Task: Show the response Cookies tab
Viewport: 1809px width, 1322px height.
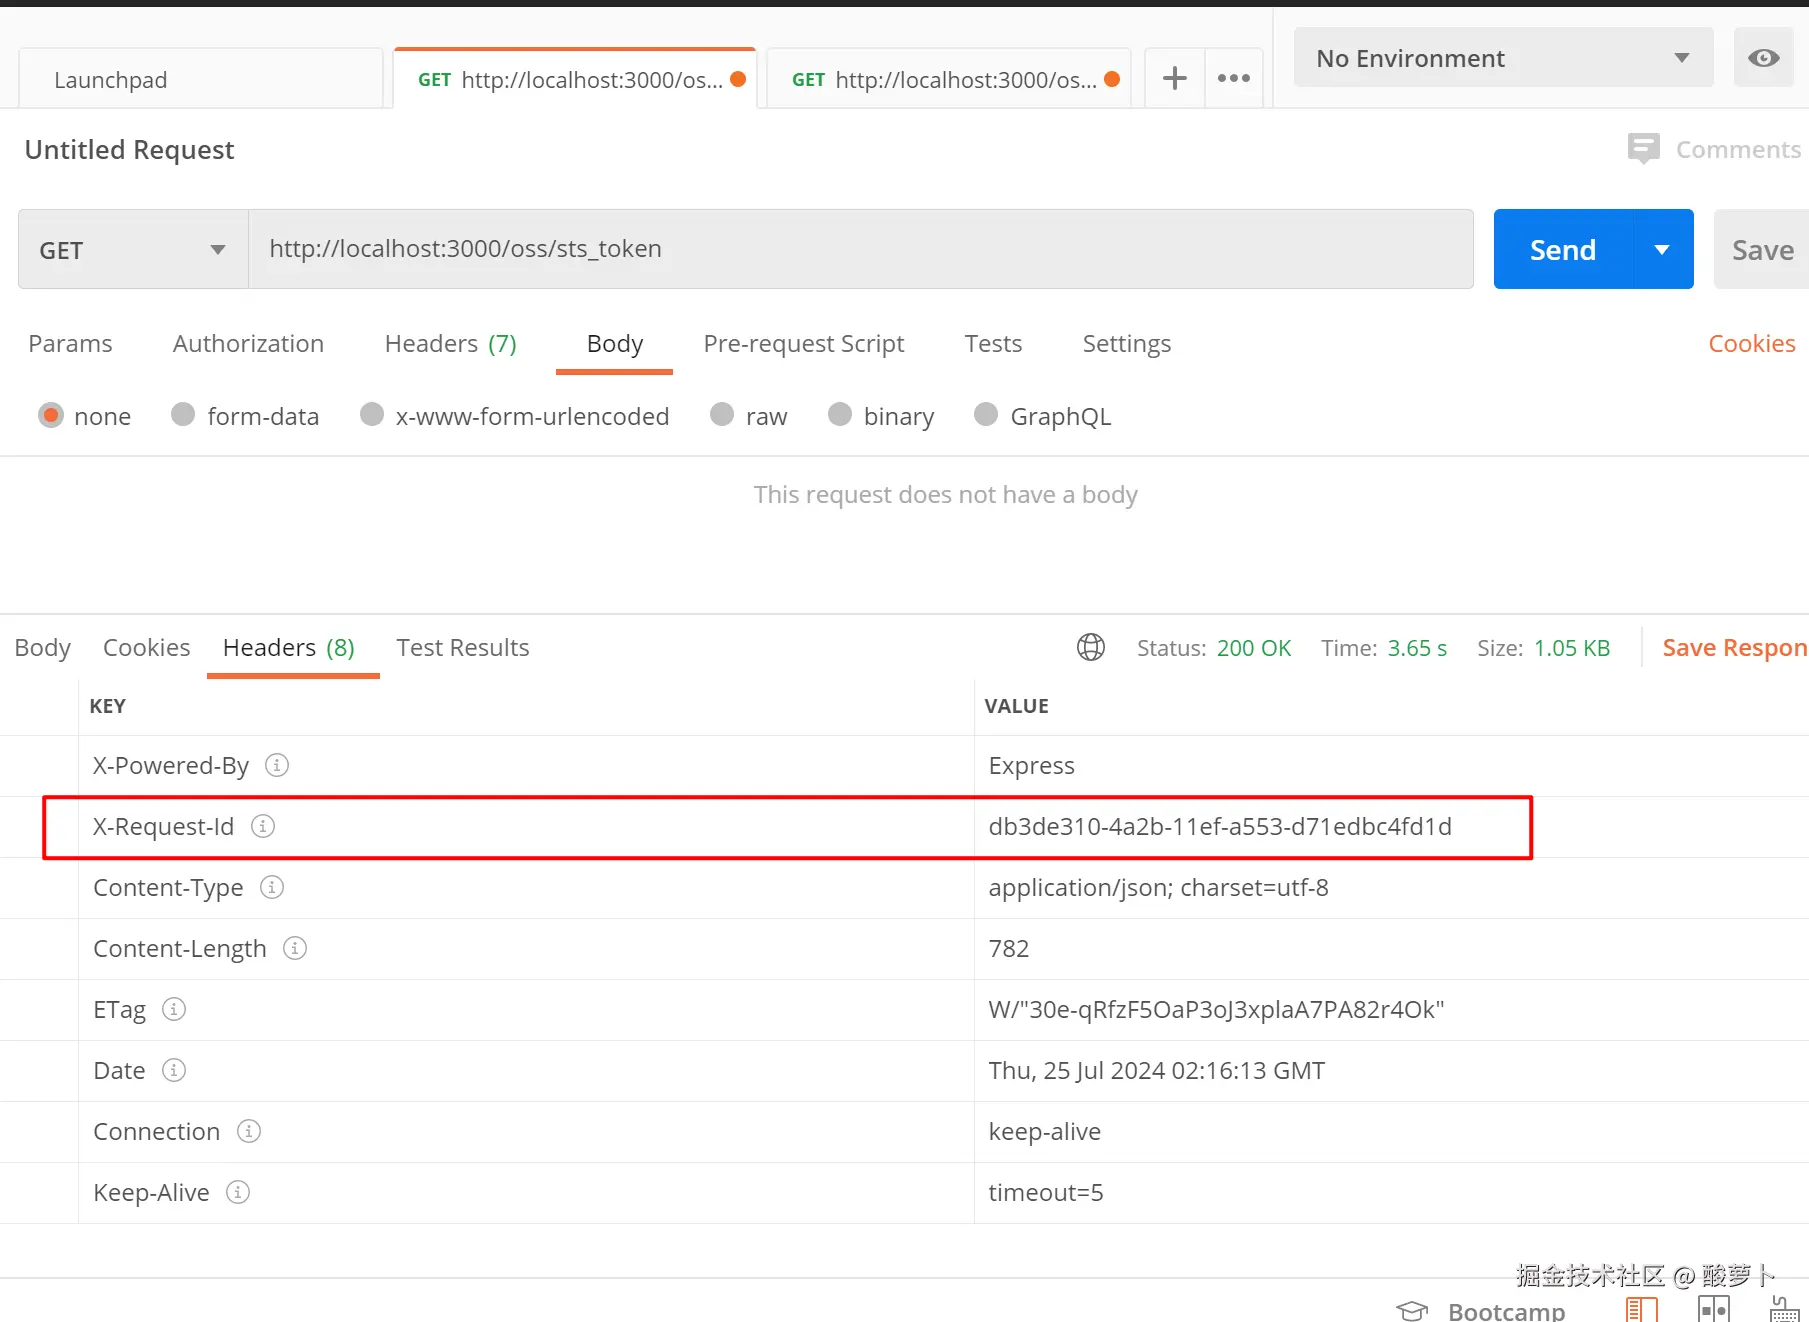Action: (147, 648)
